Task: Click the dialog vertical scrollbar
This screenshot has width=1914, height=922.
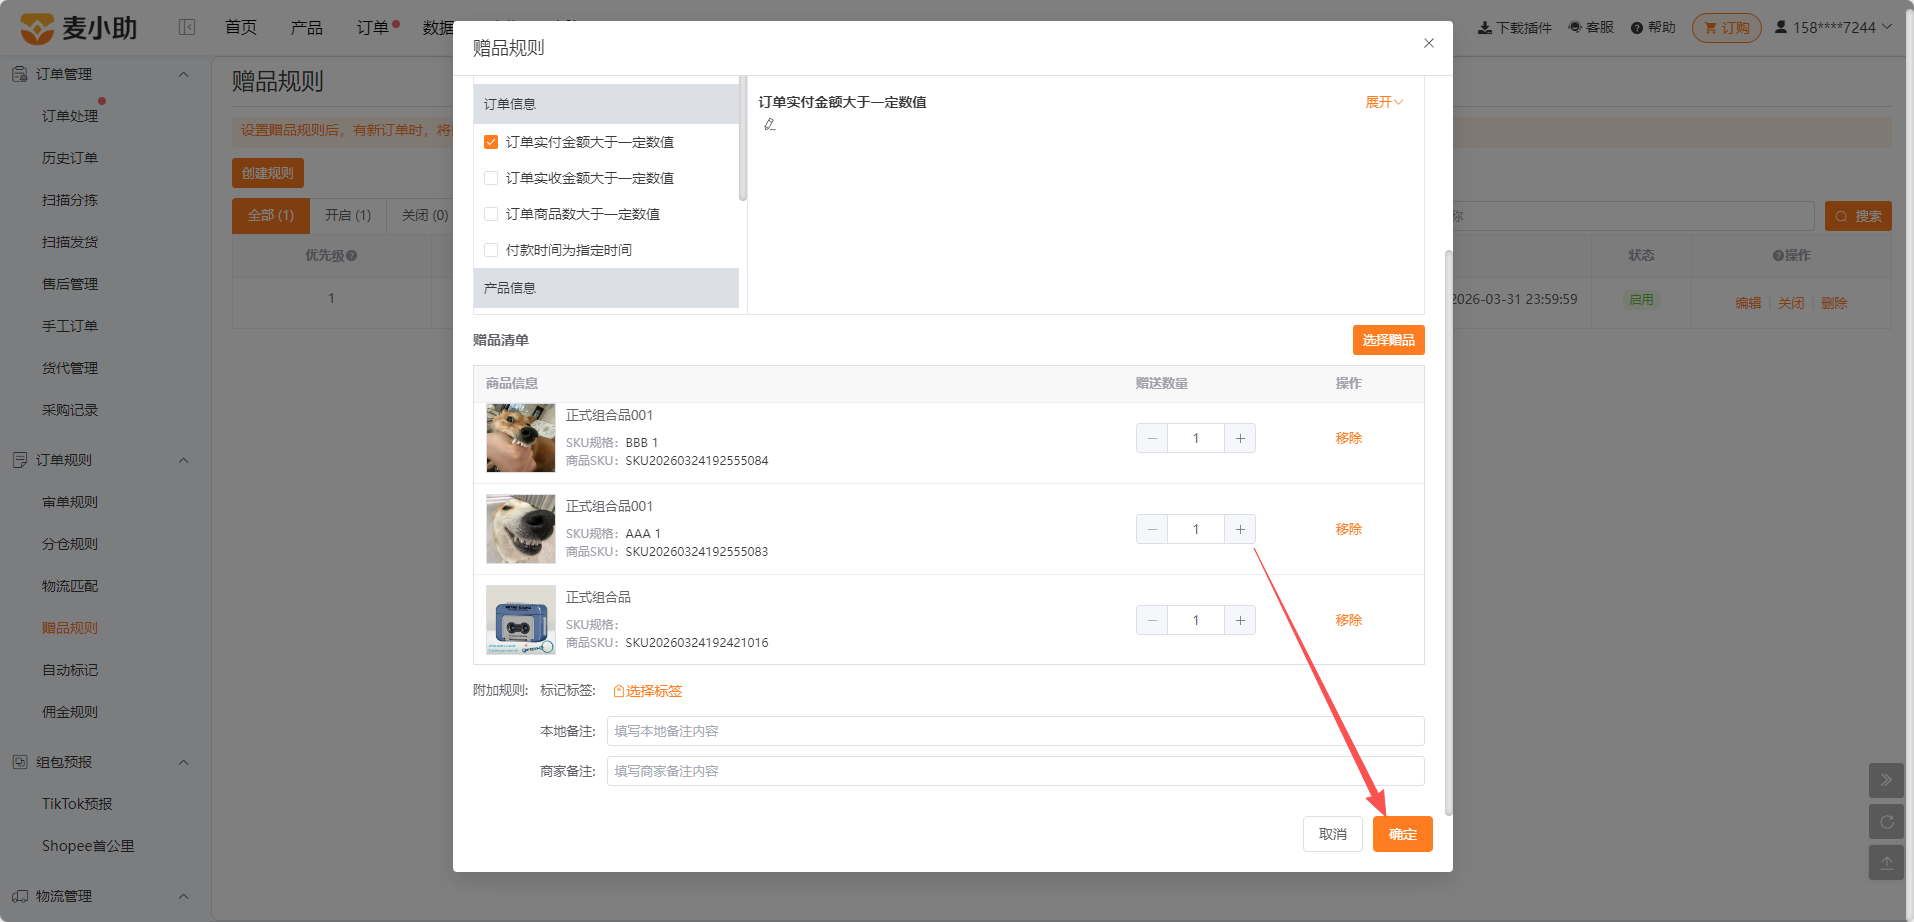Action: click(1448, 533)
